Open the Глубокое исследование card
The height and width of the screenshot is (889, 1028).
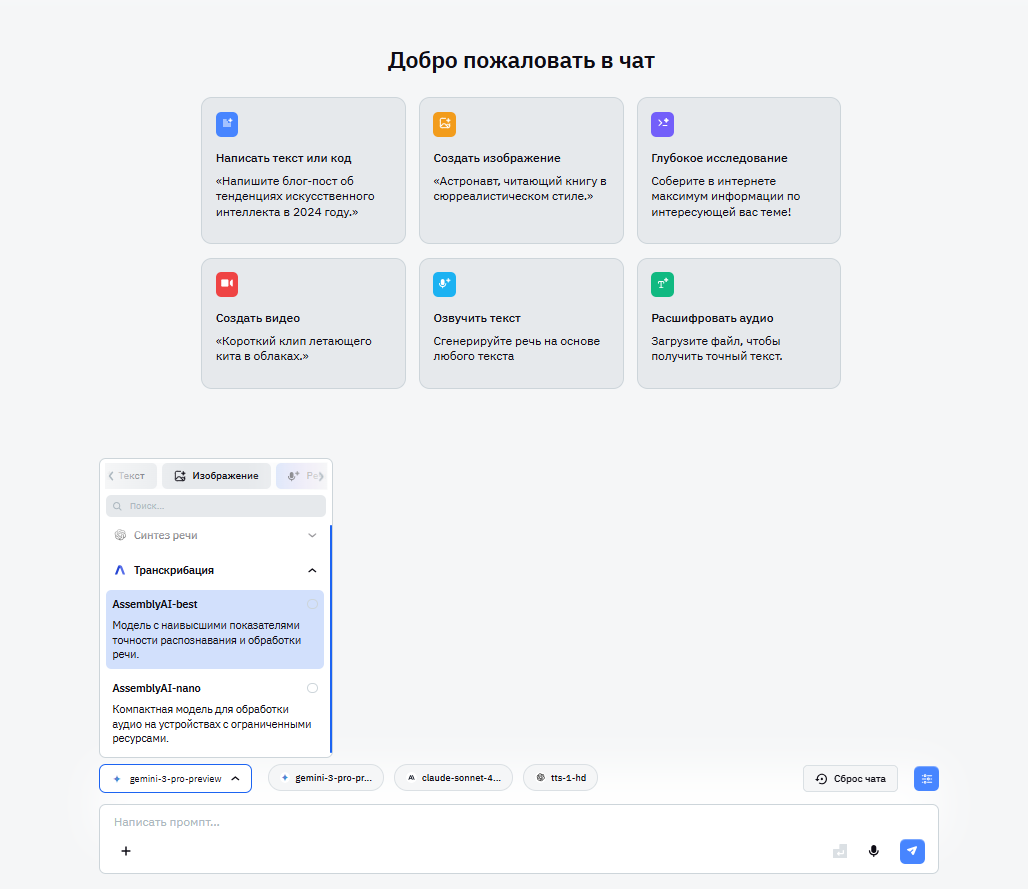point(739,170)
